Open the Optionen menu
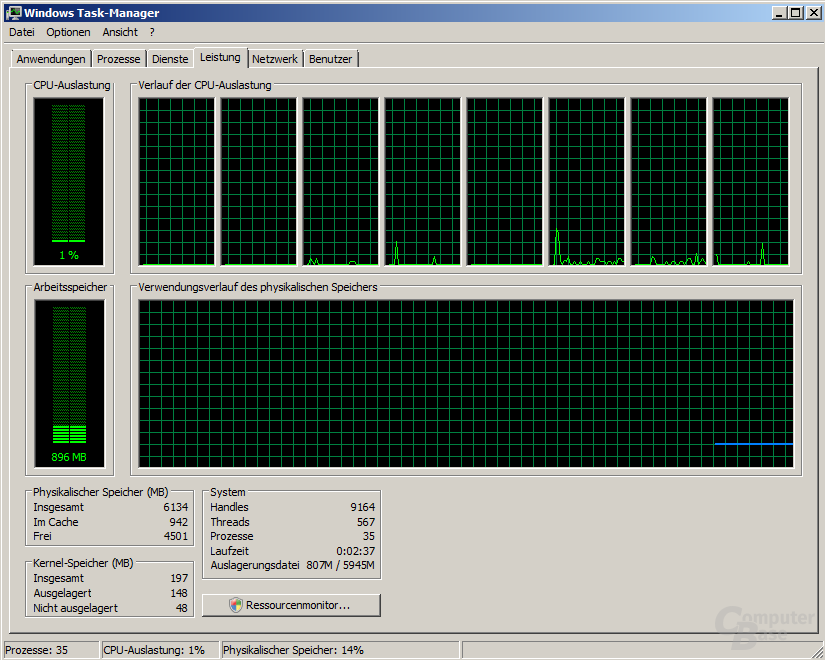 68,32
